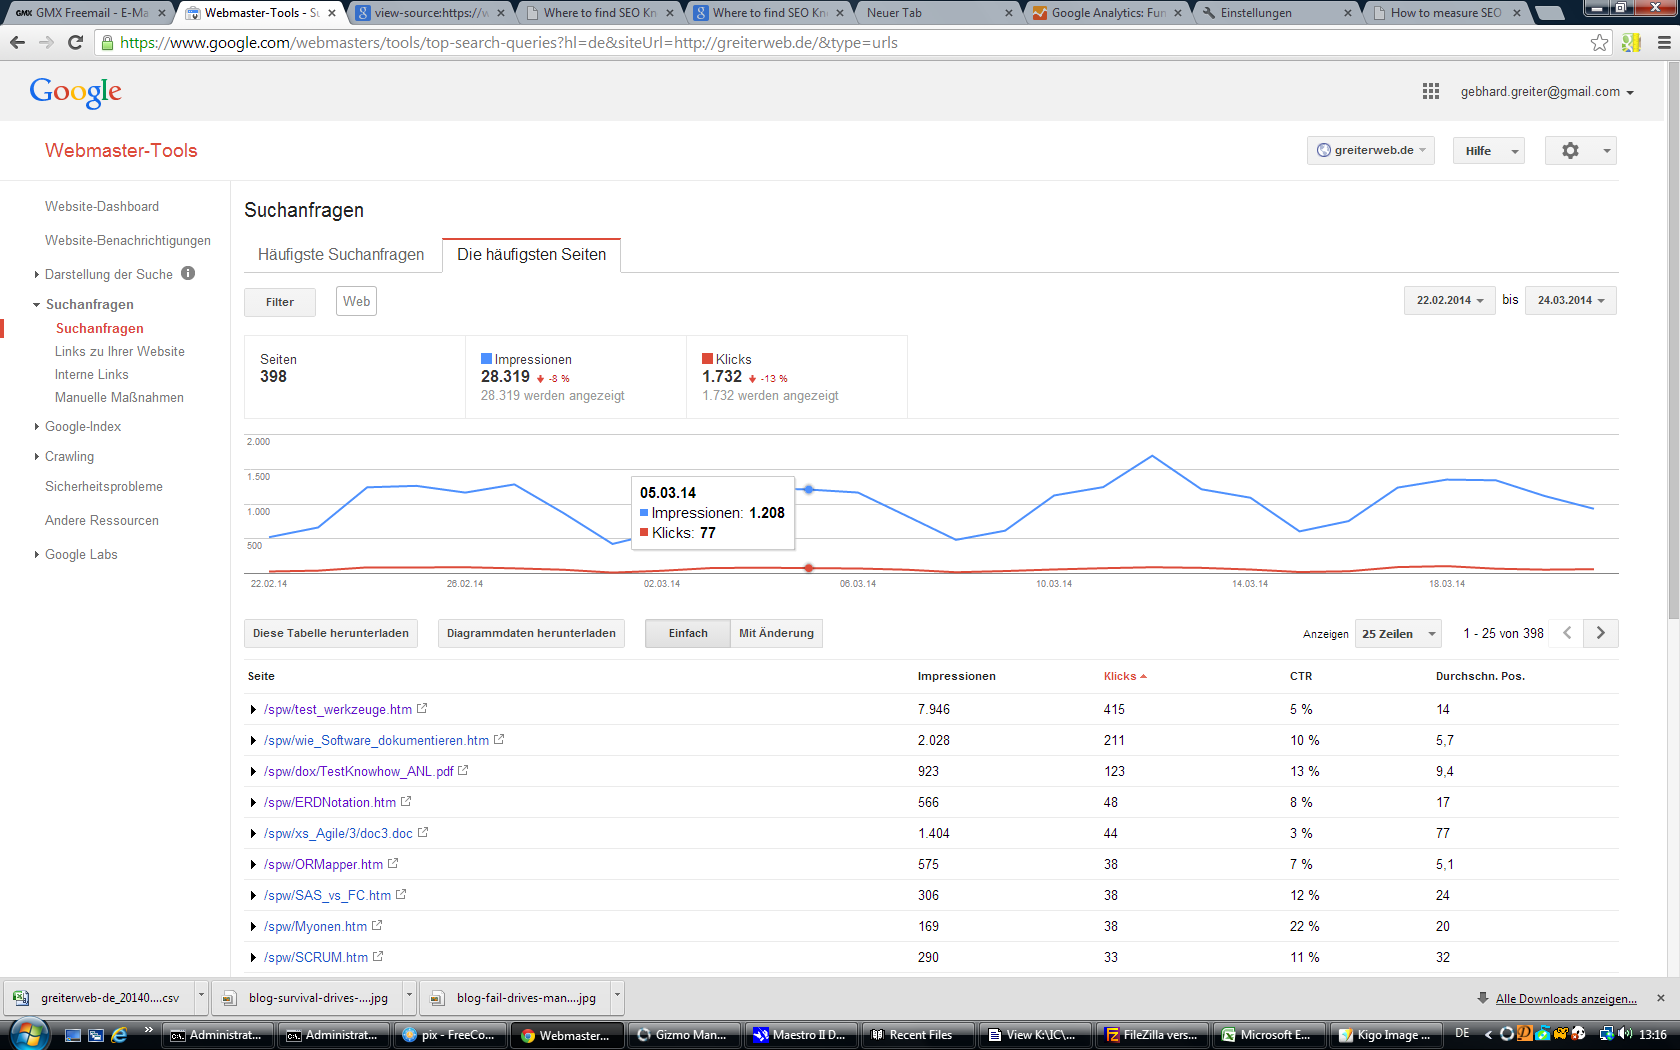Viewport: 1680px width, 1050px height.
Task: Click Diagrammdaten herunterladen
Action: tap(531, 633)
